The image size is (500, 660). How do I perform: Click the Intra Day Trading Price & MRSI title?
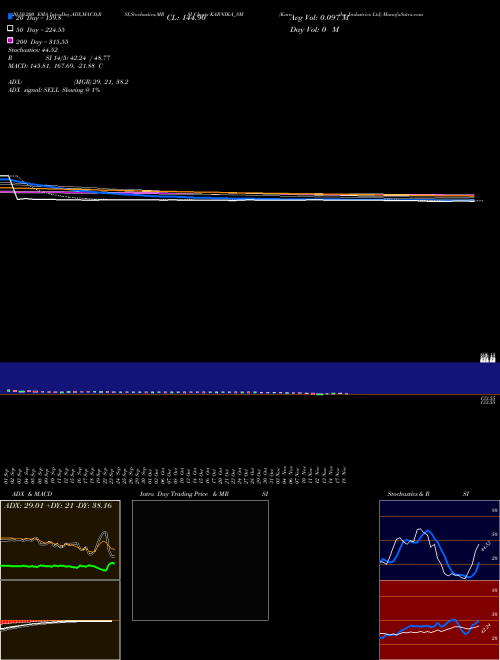point(204,494)
